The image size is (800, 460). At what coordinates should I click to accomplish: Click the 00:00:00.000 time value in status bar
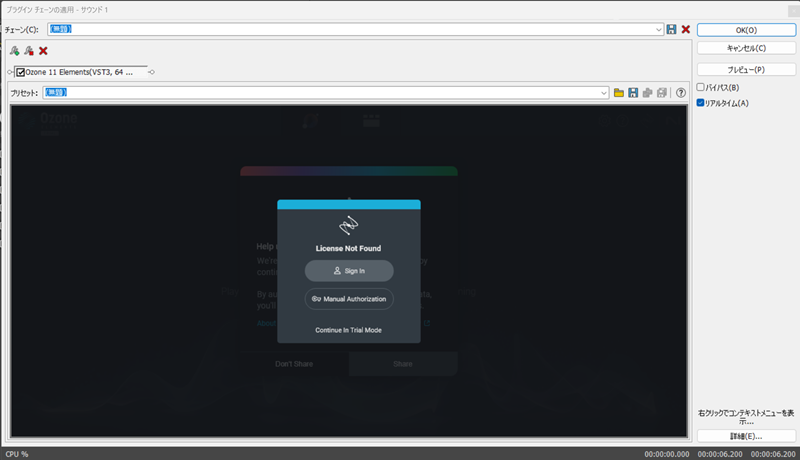click(x=667, y=454)
